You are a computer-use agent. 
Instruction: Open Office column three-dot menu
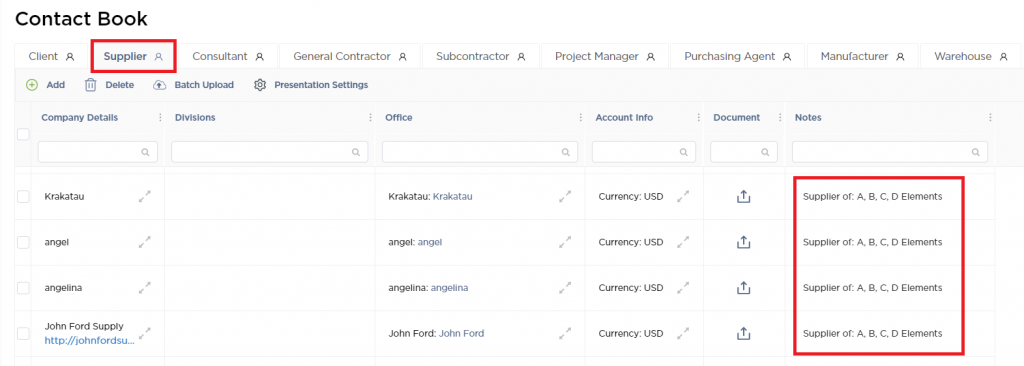coord(581,118)
